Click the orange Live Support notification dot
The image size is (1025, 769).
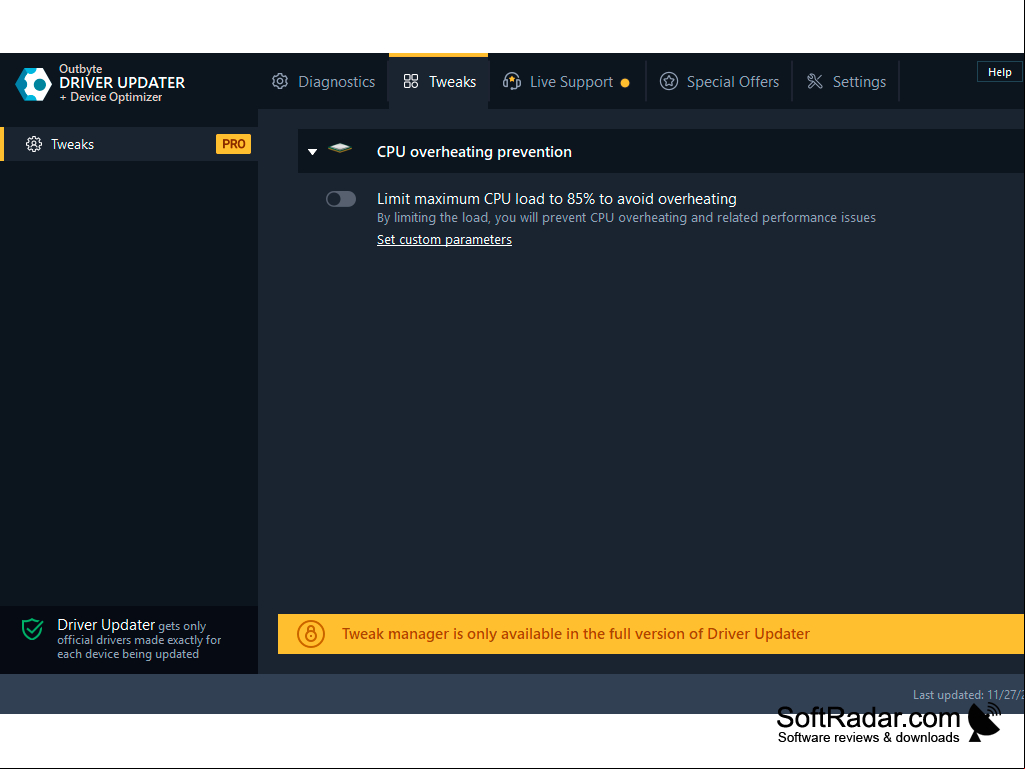(x=625, y=82)
